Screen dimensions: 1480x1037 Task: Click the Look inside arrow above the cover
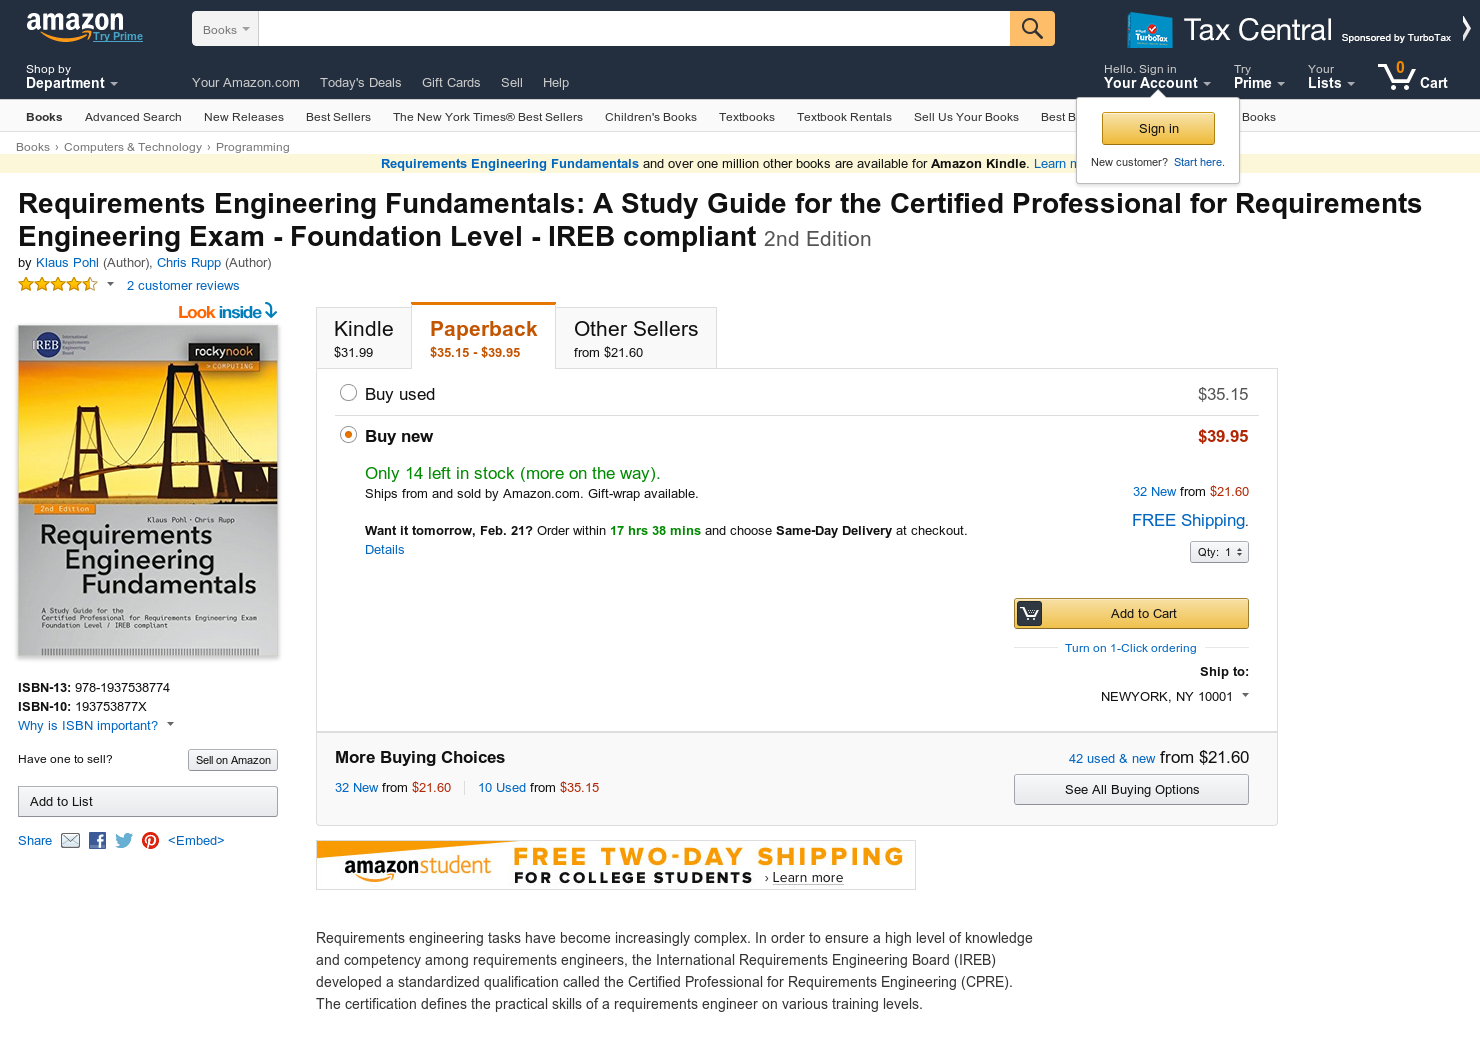pyautogui.click(x=268, y=311)
